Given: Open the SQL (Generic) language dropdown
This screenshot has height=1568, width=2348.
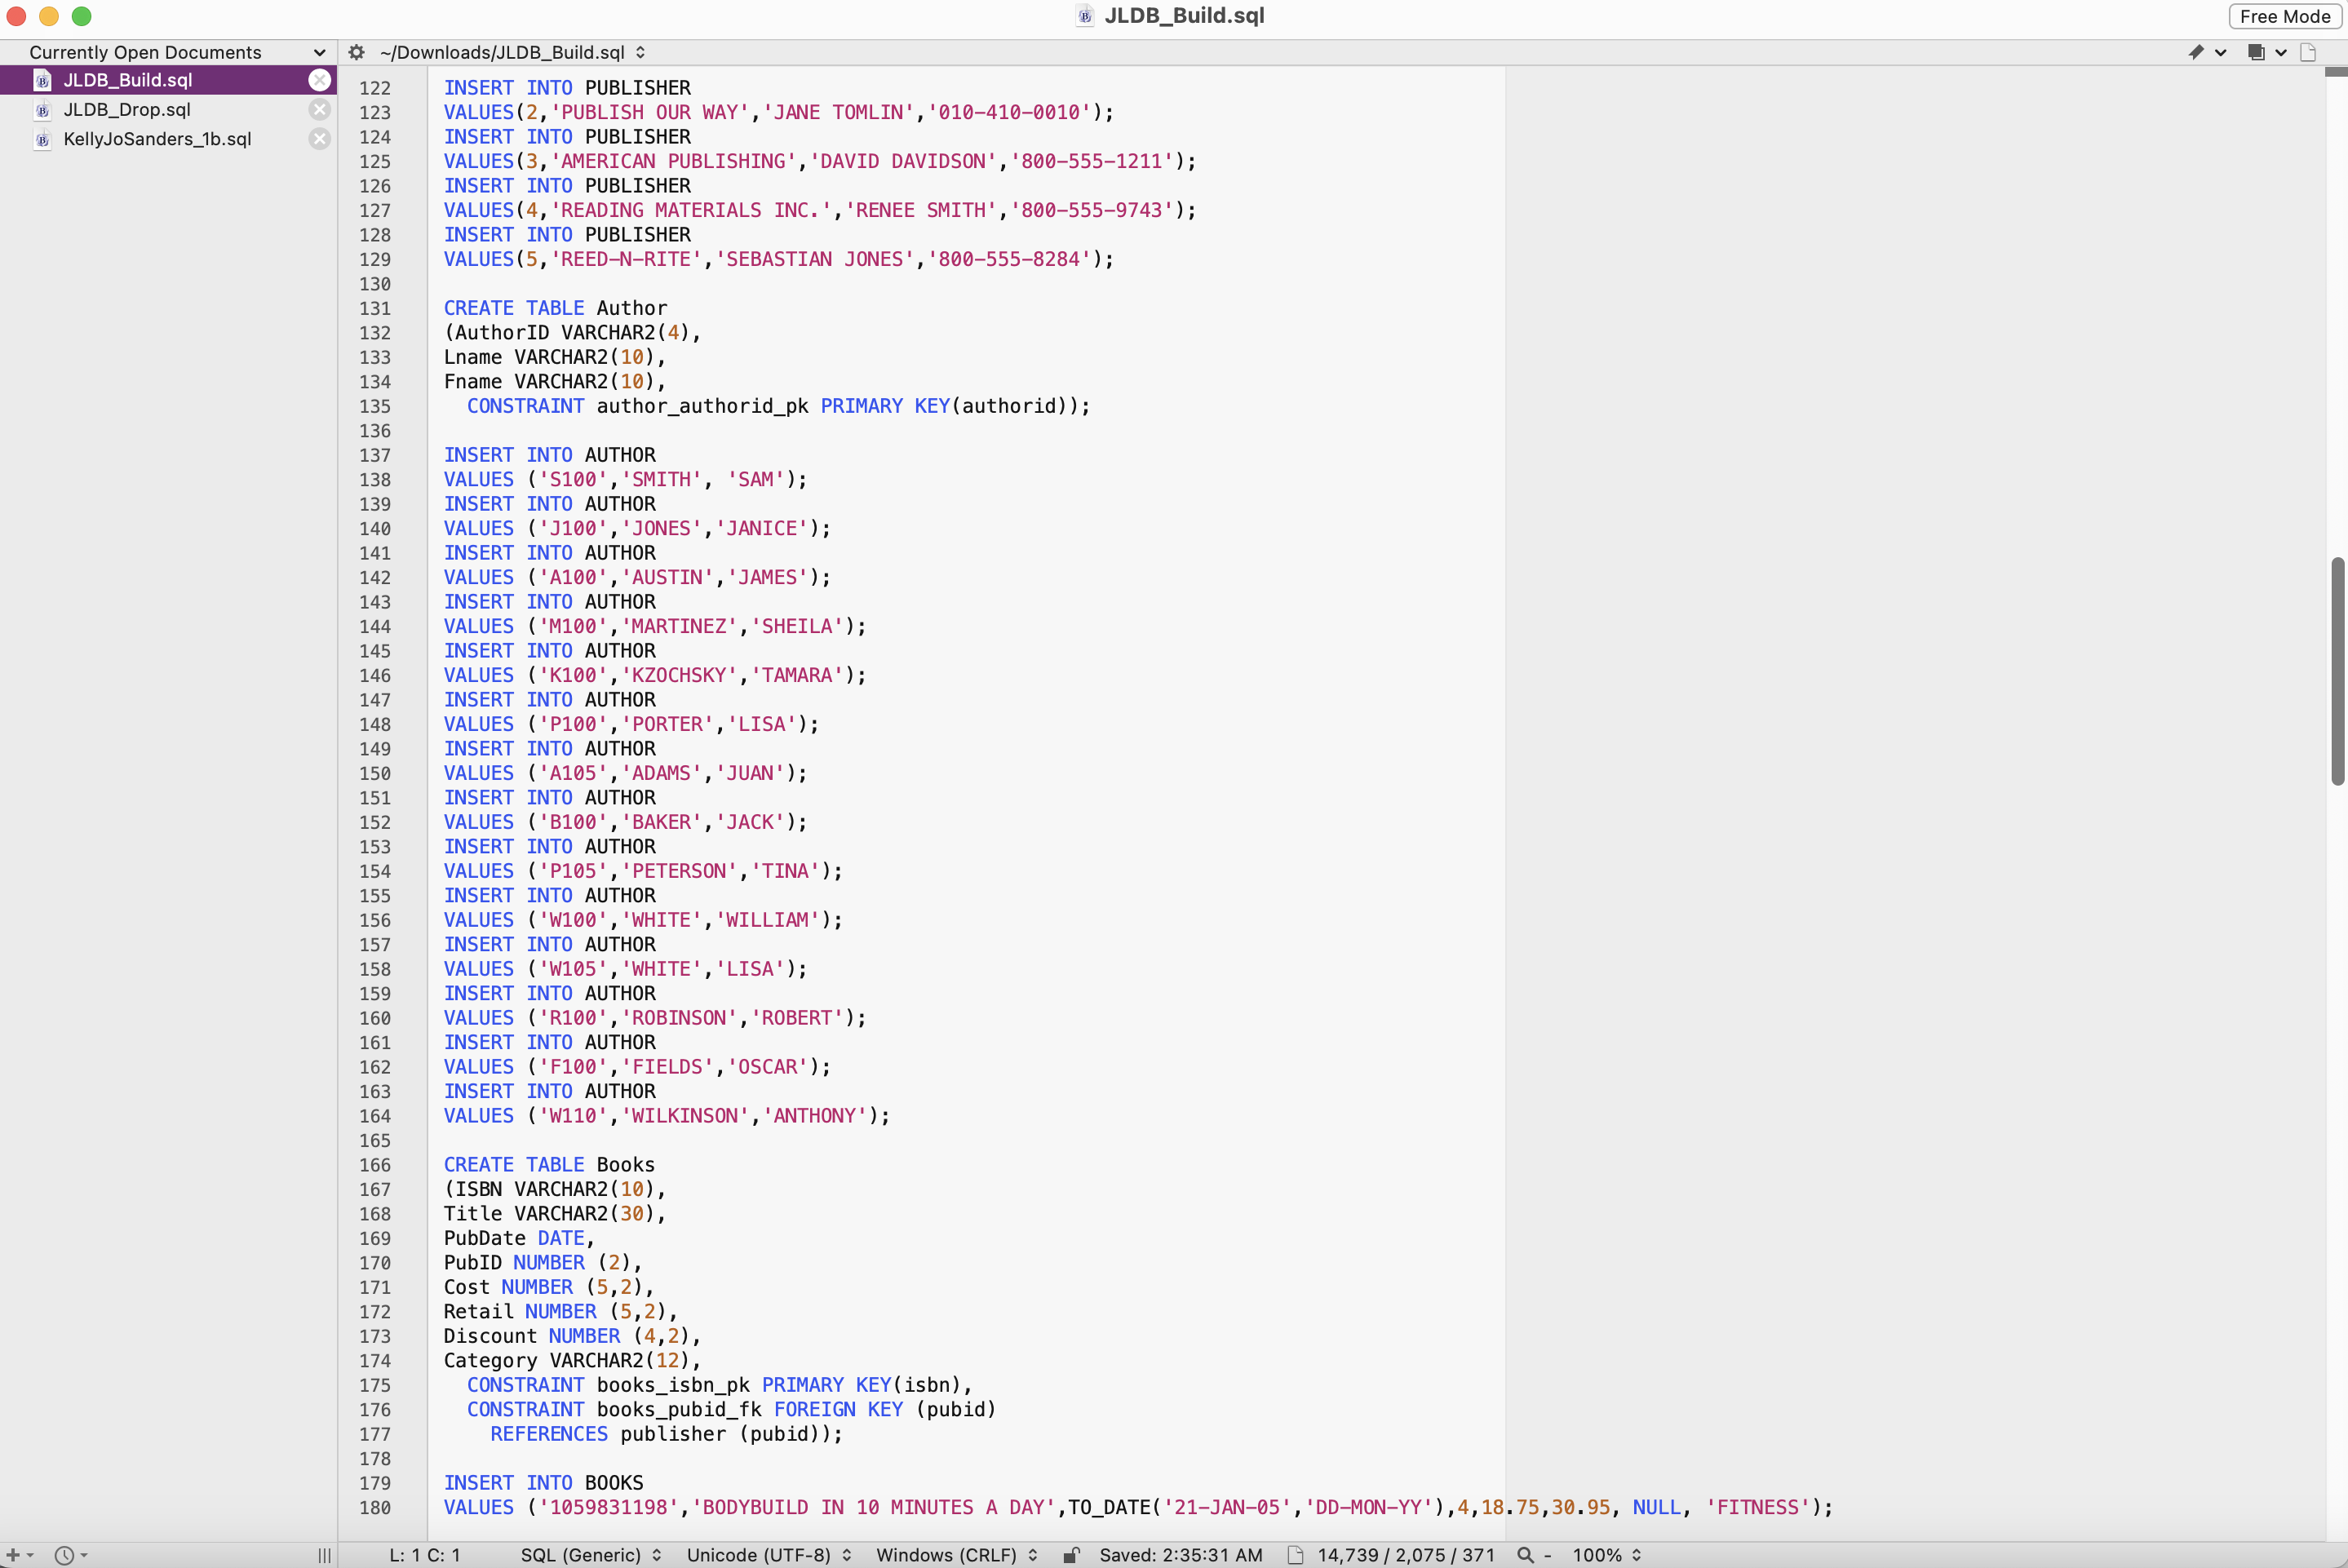Looking at the screenshot, I should coord(591,1555).
